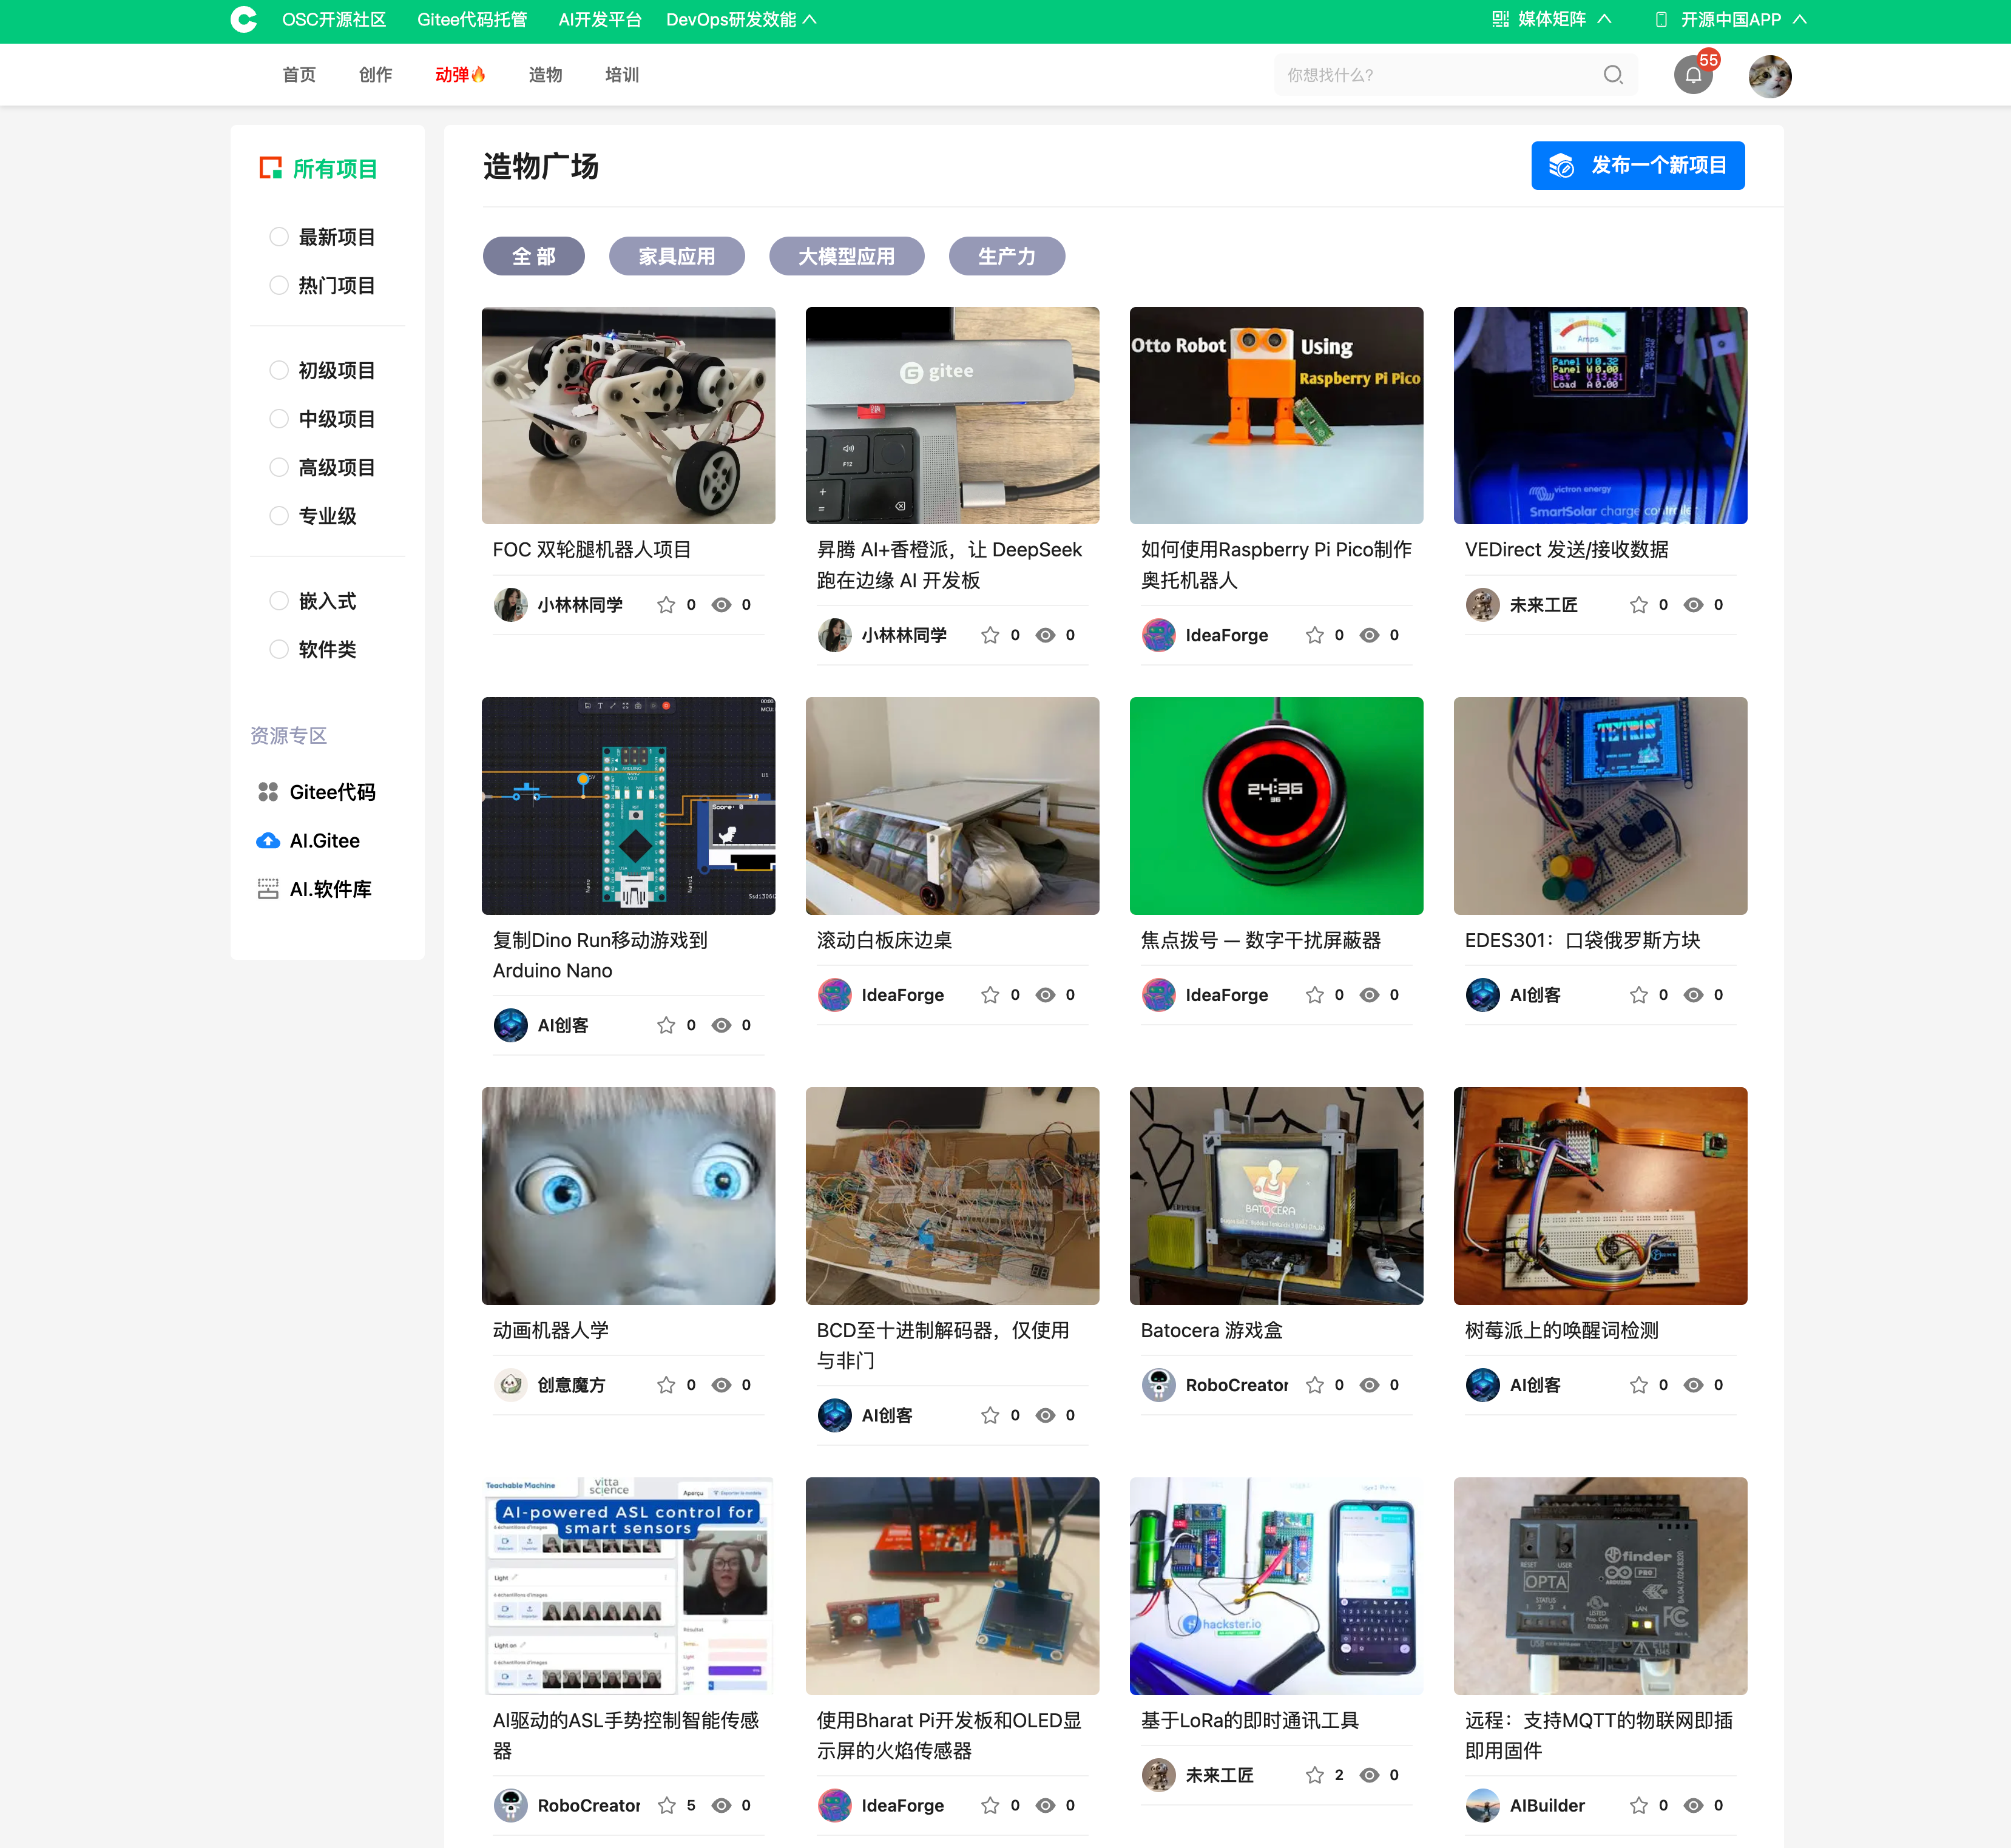Click AIBuilder avatar on MQTT固件 card

[1482, 1805]
